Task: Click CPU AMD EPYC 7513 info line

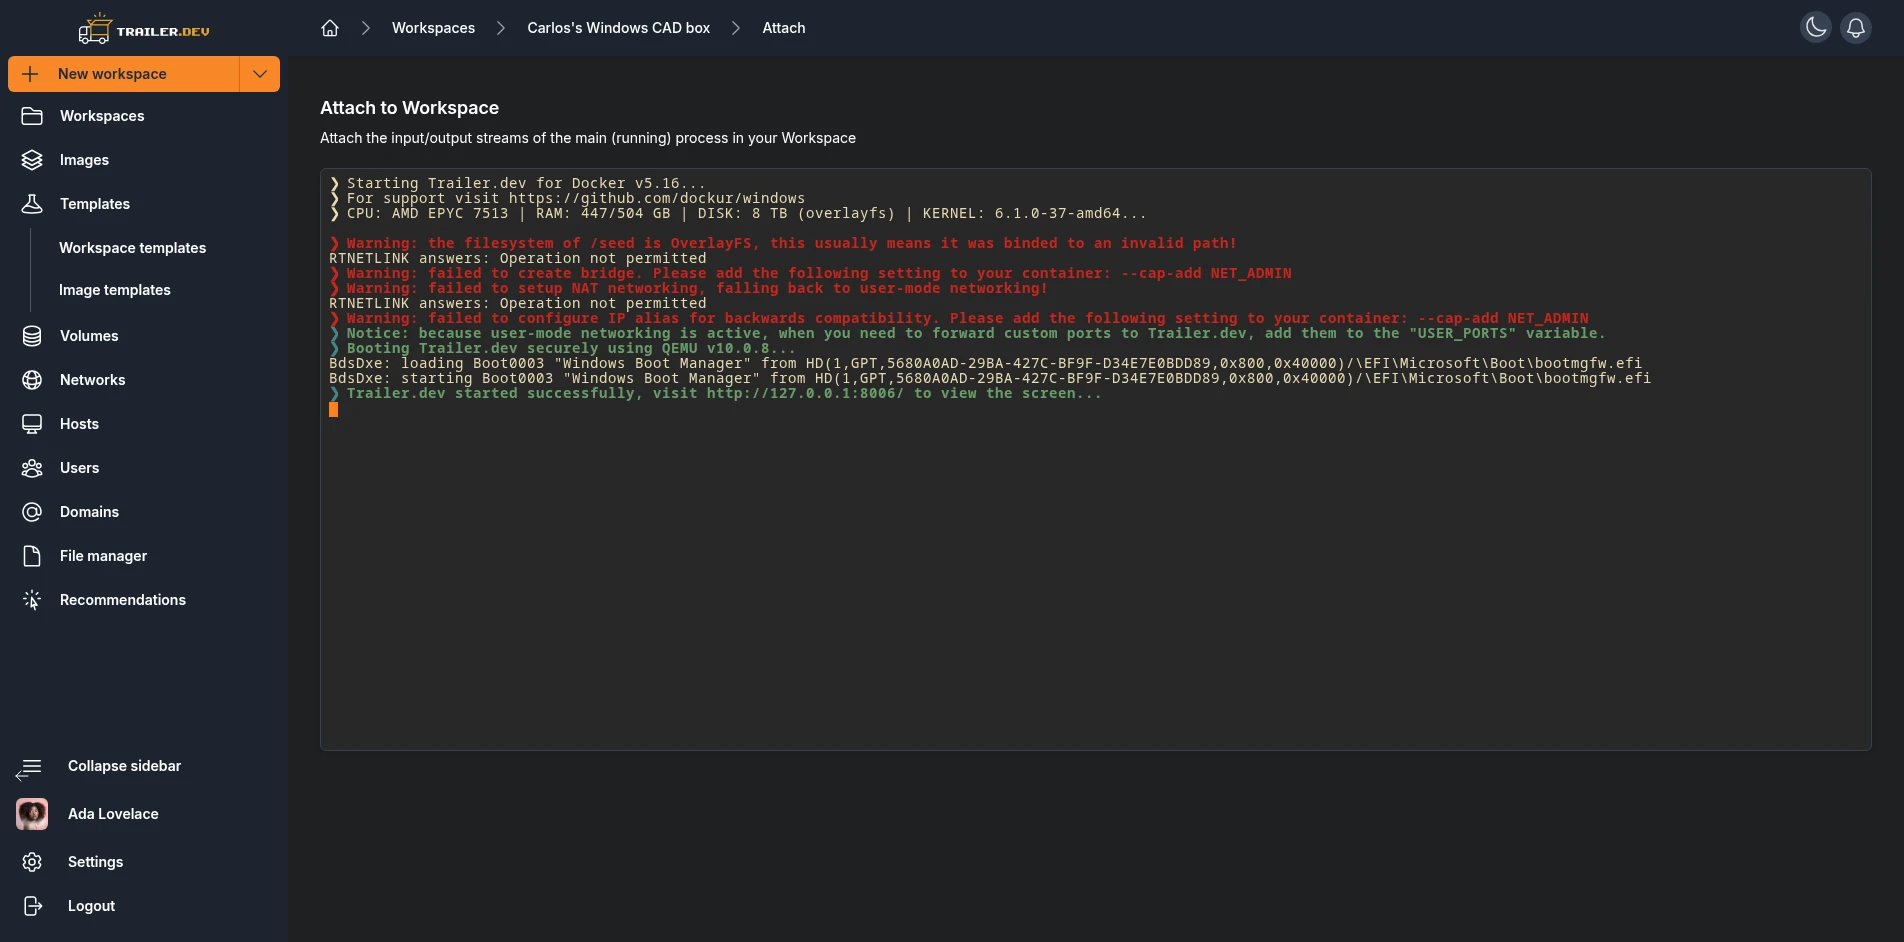Action: tap(737, 213)
